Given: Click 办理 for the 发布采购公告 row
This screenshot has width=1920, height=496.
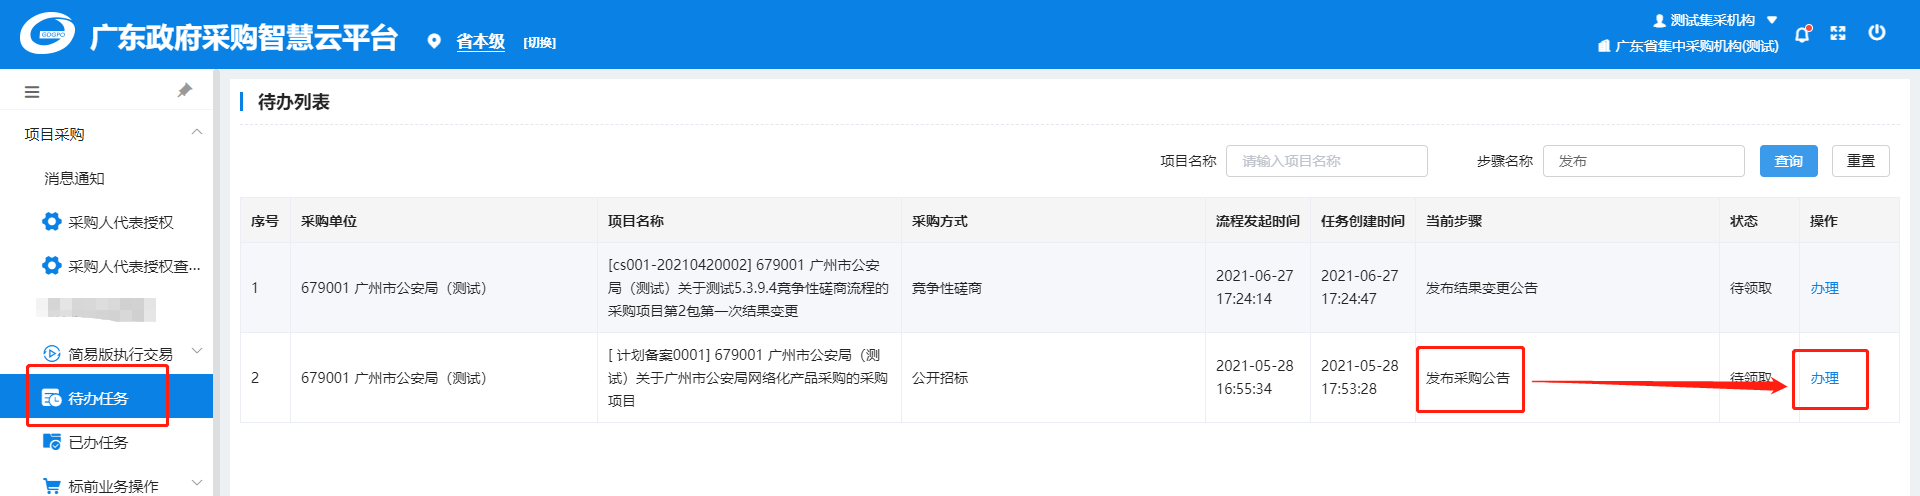Looking at the screenshot, I should [1824, 378].
